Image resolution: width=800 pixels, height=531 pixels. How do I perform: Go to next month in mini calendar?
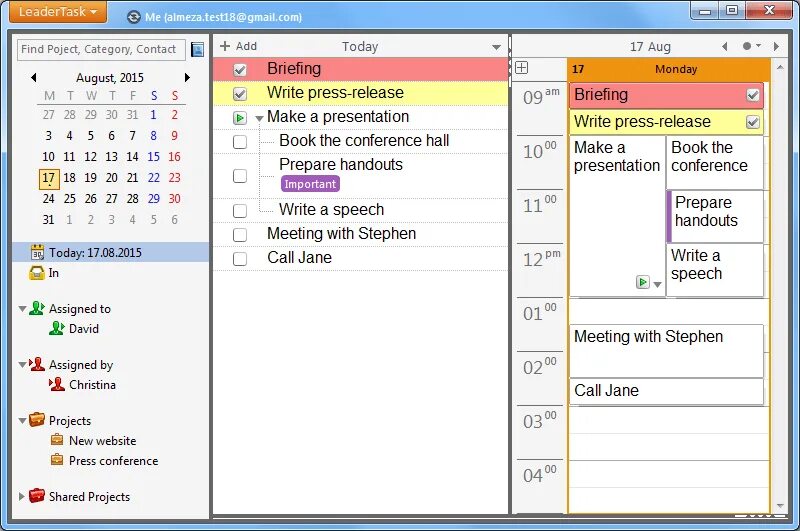click(187, 78)
